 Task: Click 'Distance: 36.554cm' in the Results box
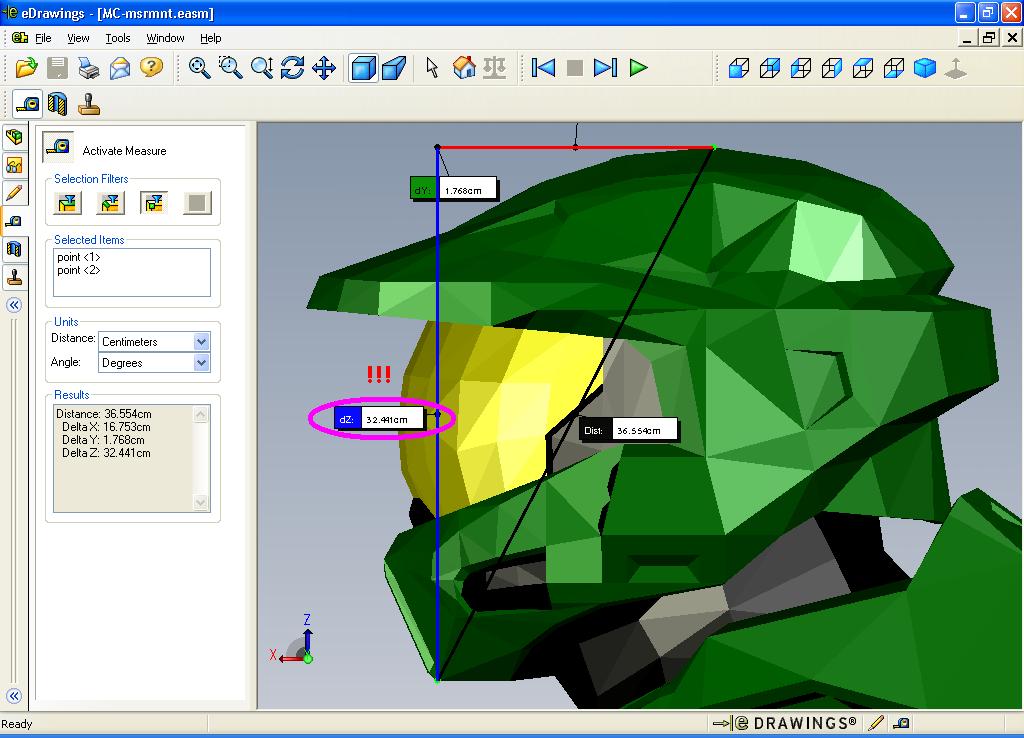(x=104, y=414)
